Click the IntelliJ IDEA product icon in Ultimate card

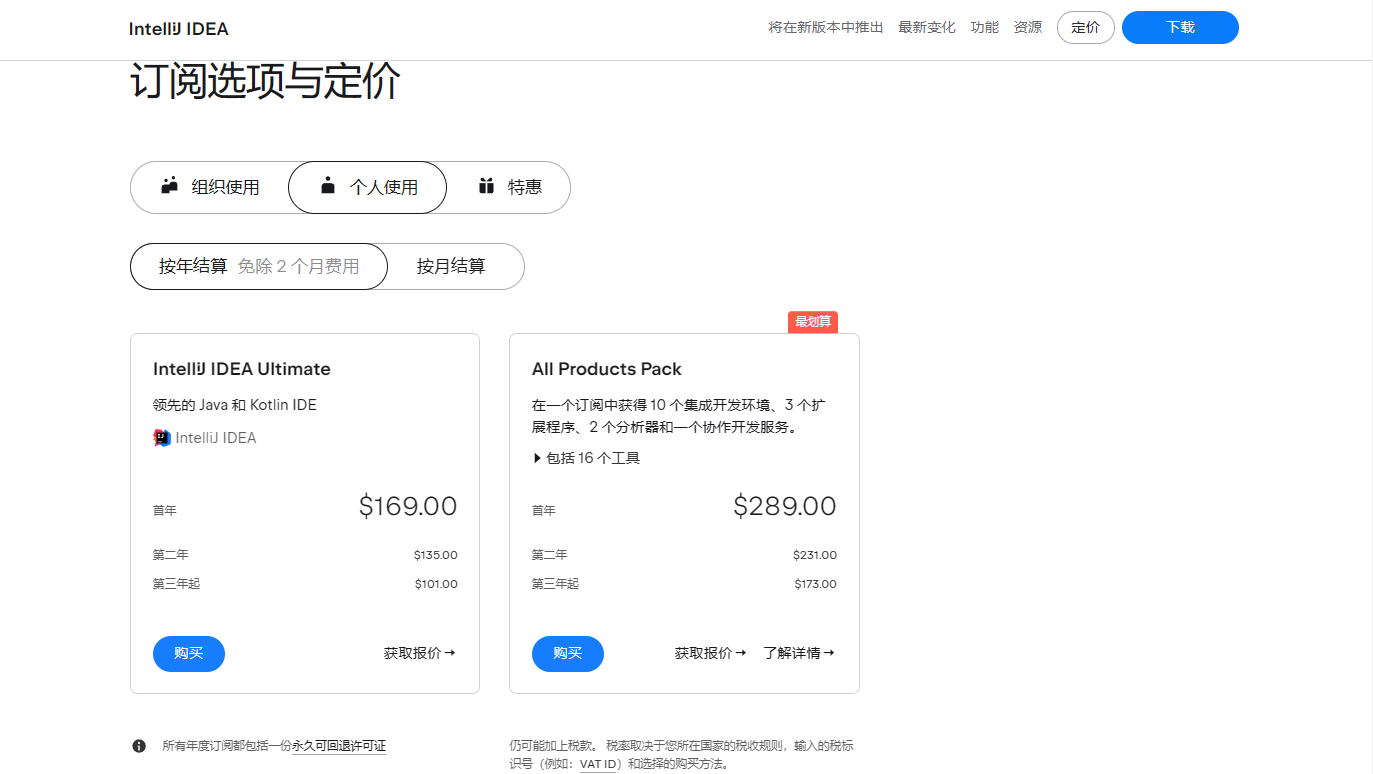tap(162, 438)
